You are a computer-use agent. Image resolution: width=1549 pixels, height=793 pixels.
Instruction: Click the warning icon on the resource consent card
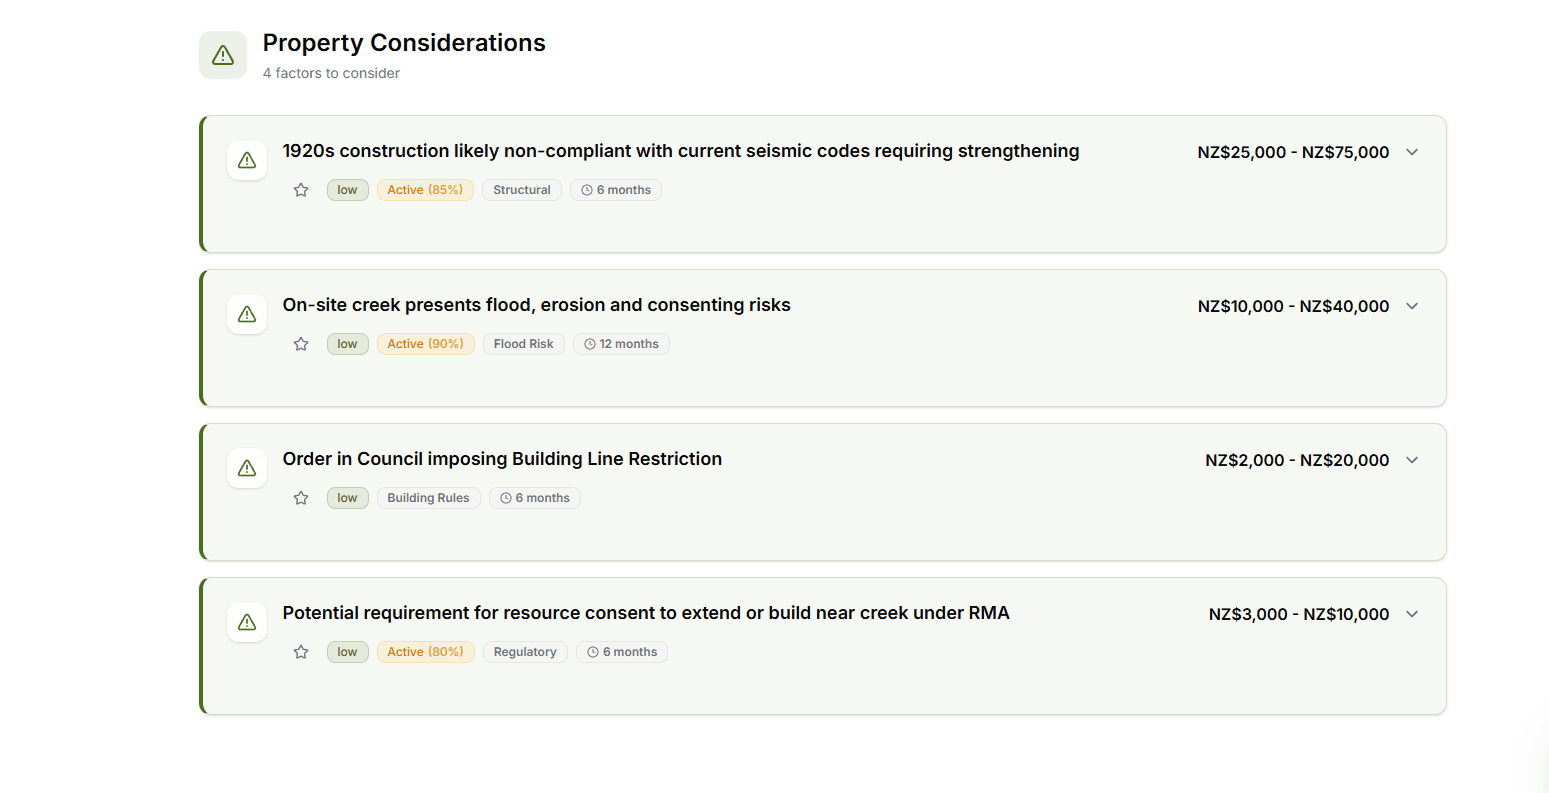[247, 622]
